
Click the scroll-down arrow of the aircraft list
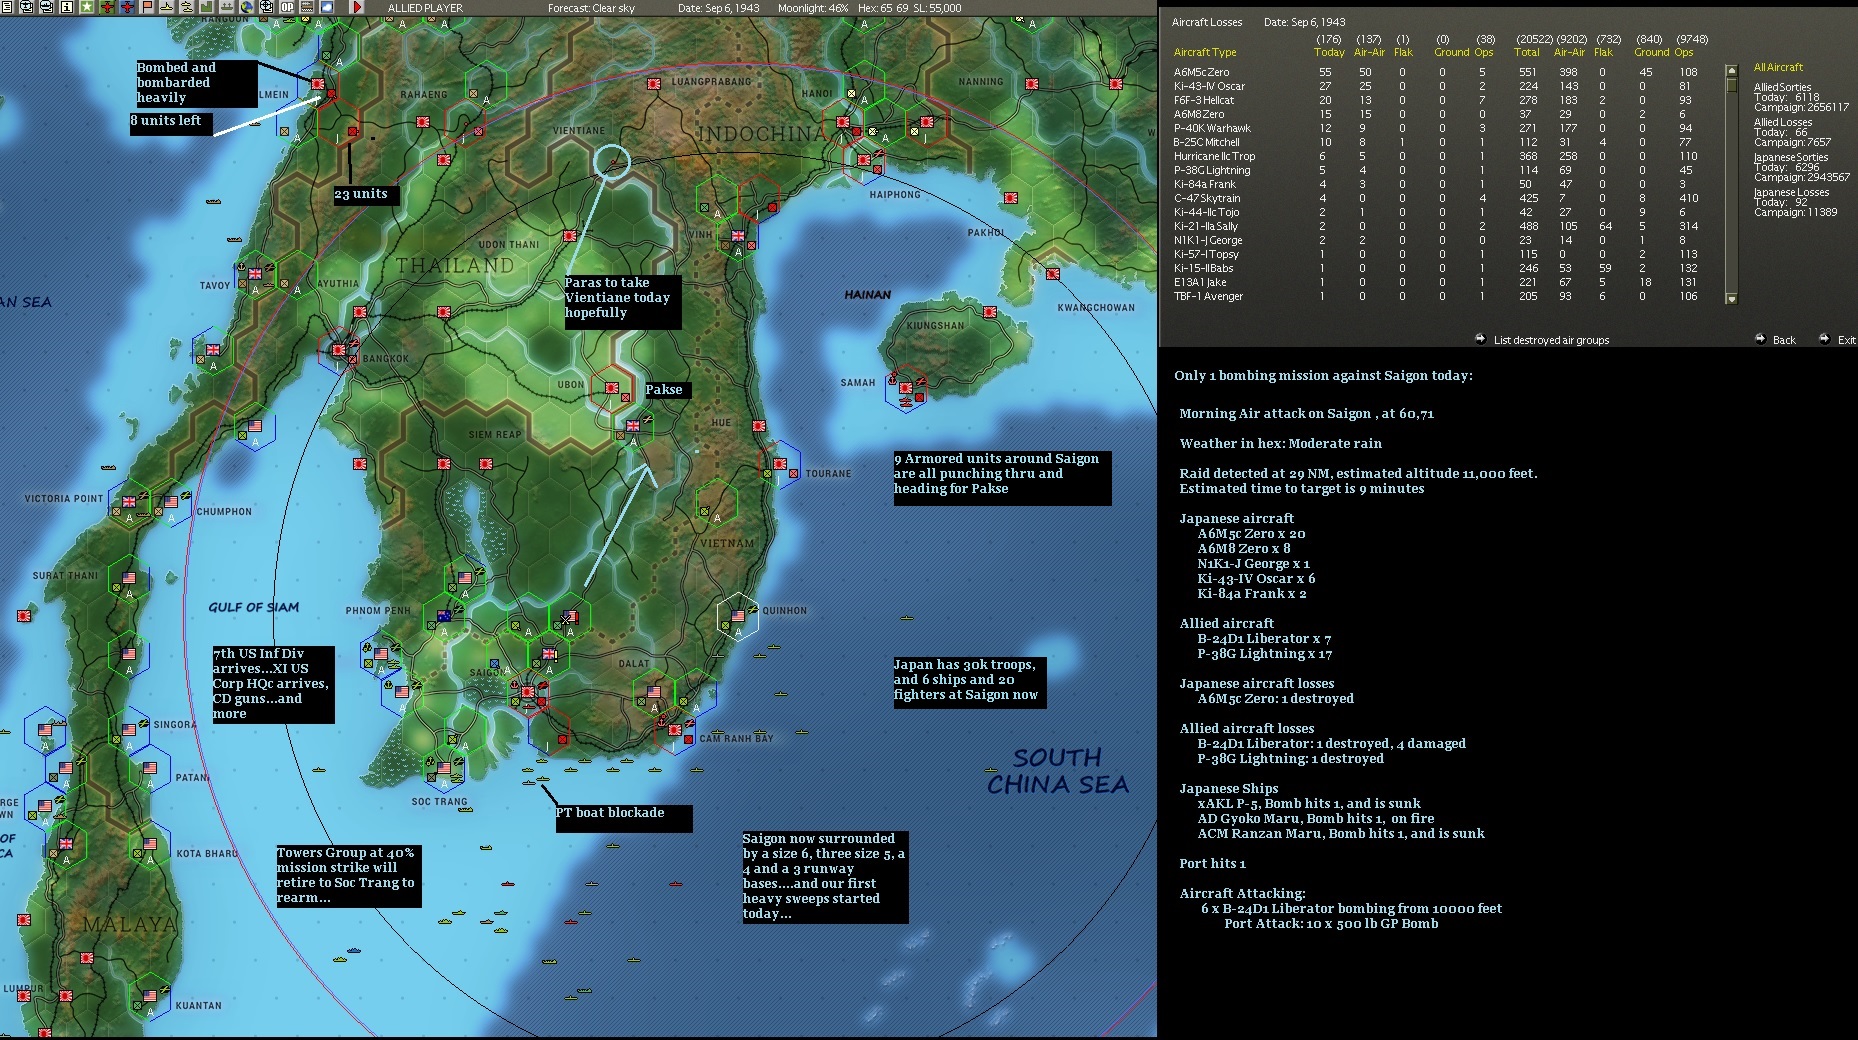click(x=1732, y=298)
